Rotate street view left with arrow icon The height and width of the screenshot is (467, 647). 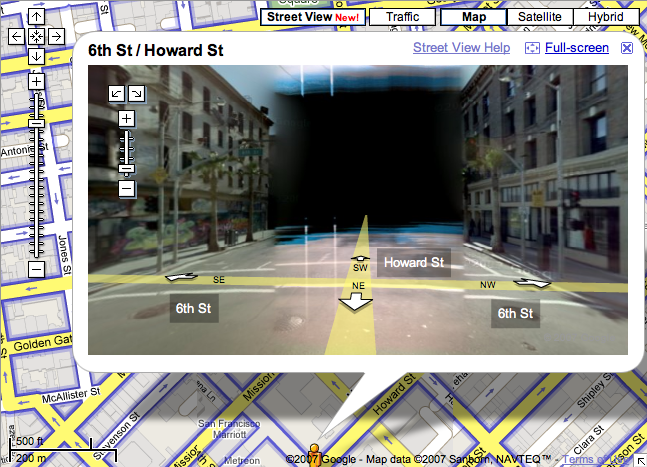coord(117,93)
